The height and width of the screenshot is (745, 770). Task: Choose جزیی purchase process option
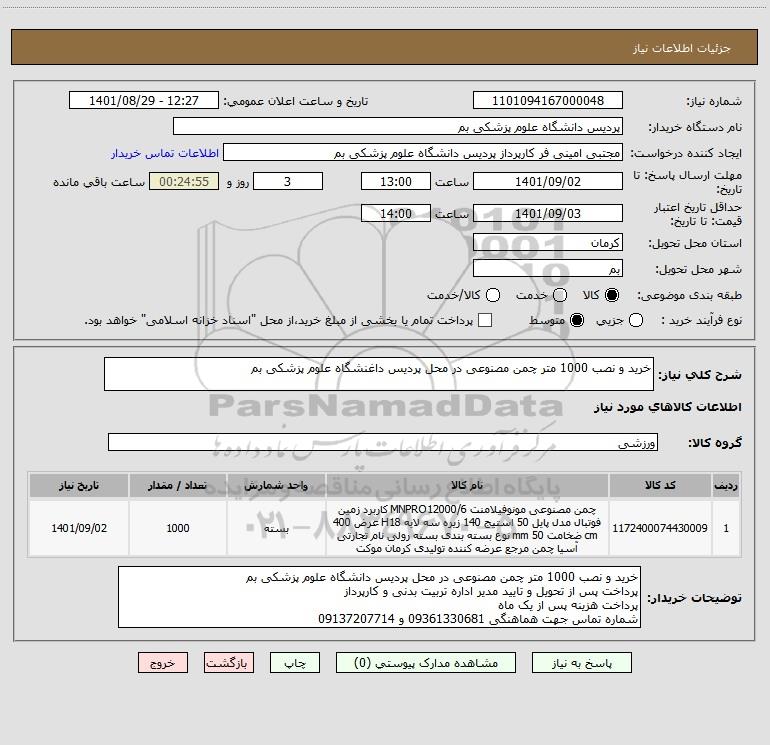(x=635, y=320)
